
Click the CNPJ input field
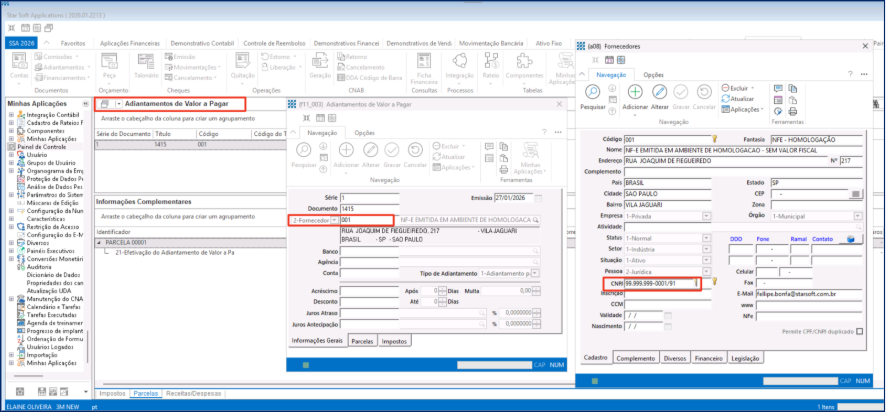pos(653,284)
